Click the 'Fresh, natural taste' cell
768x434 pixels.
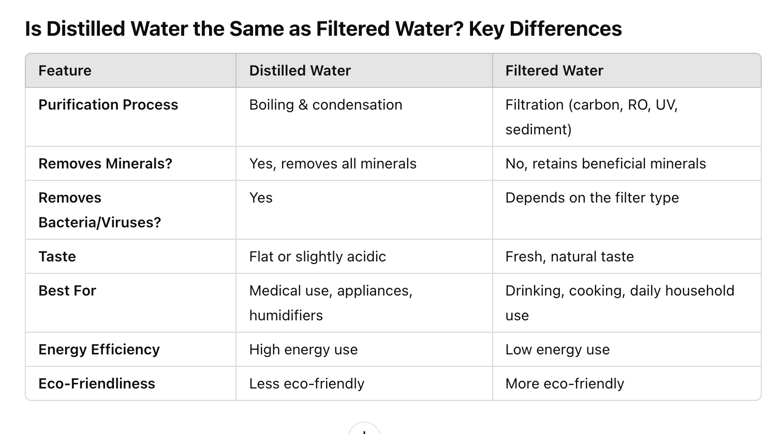[x=569, y=257]
